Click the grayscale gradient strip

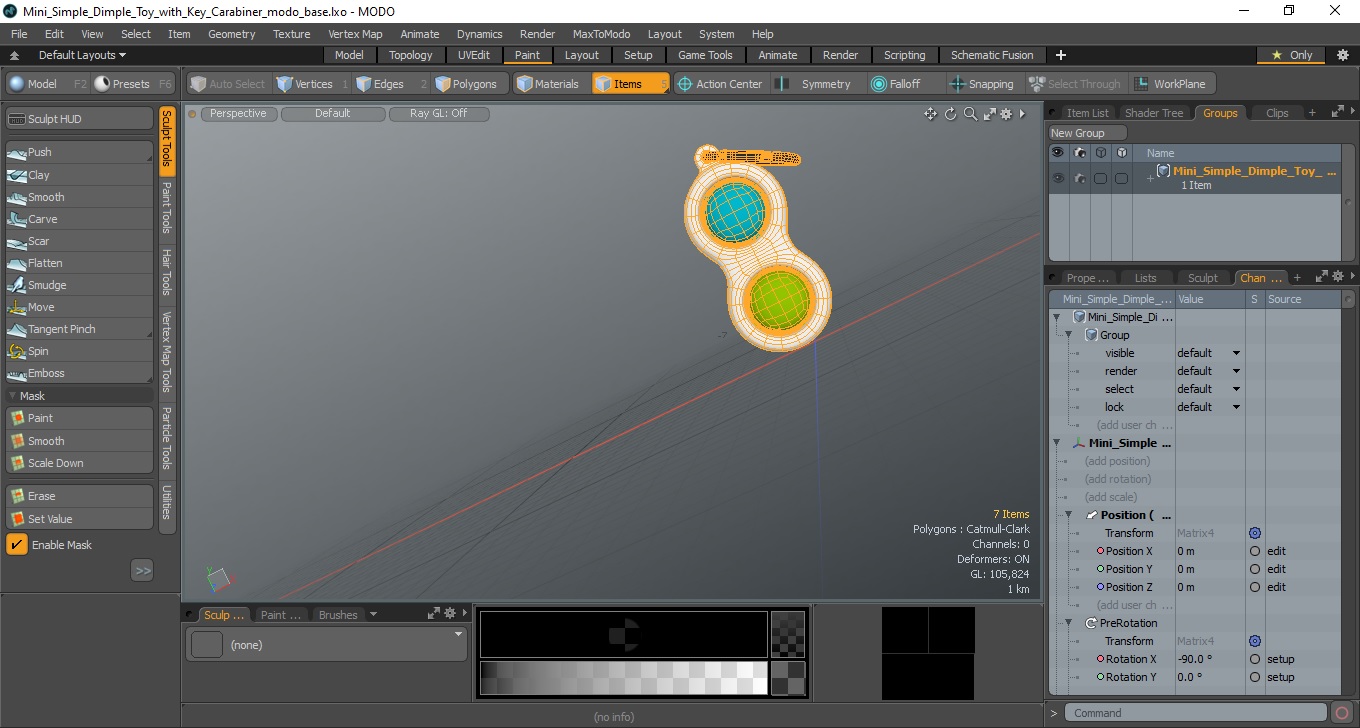tap(624, 678)
